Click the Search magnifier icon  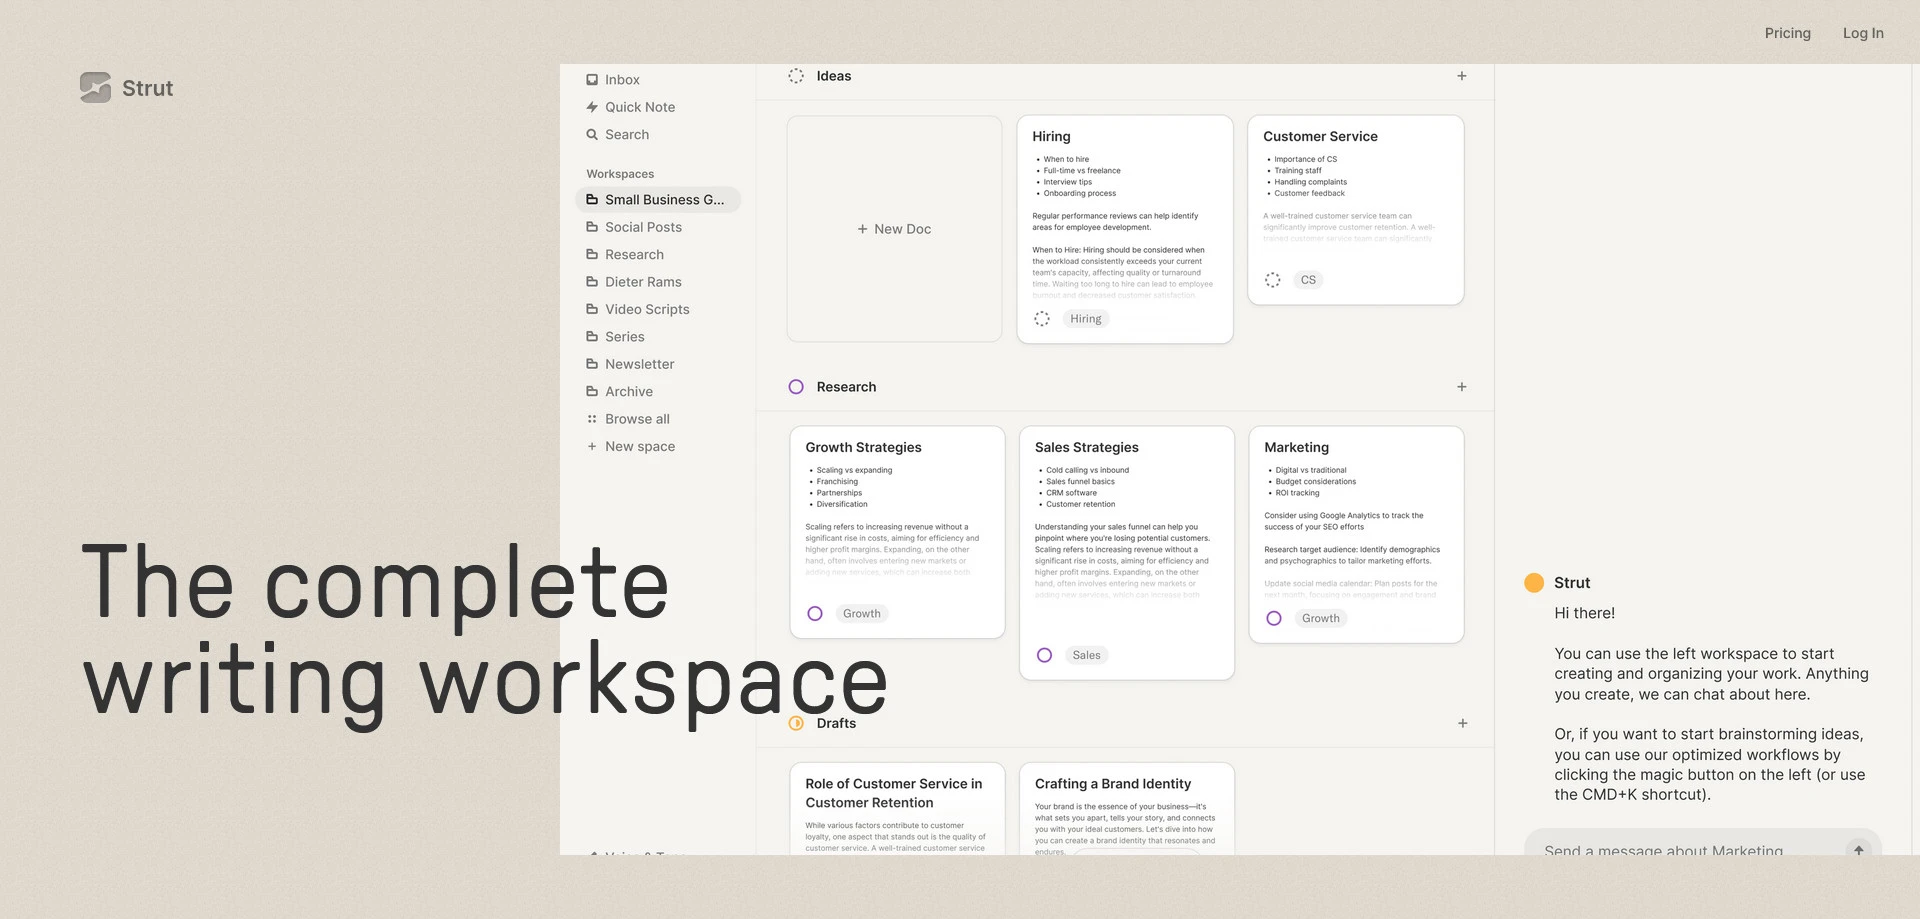click(592, 134)
